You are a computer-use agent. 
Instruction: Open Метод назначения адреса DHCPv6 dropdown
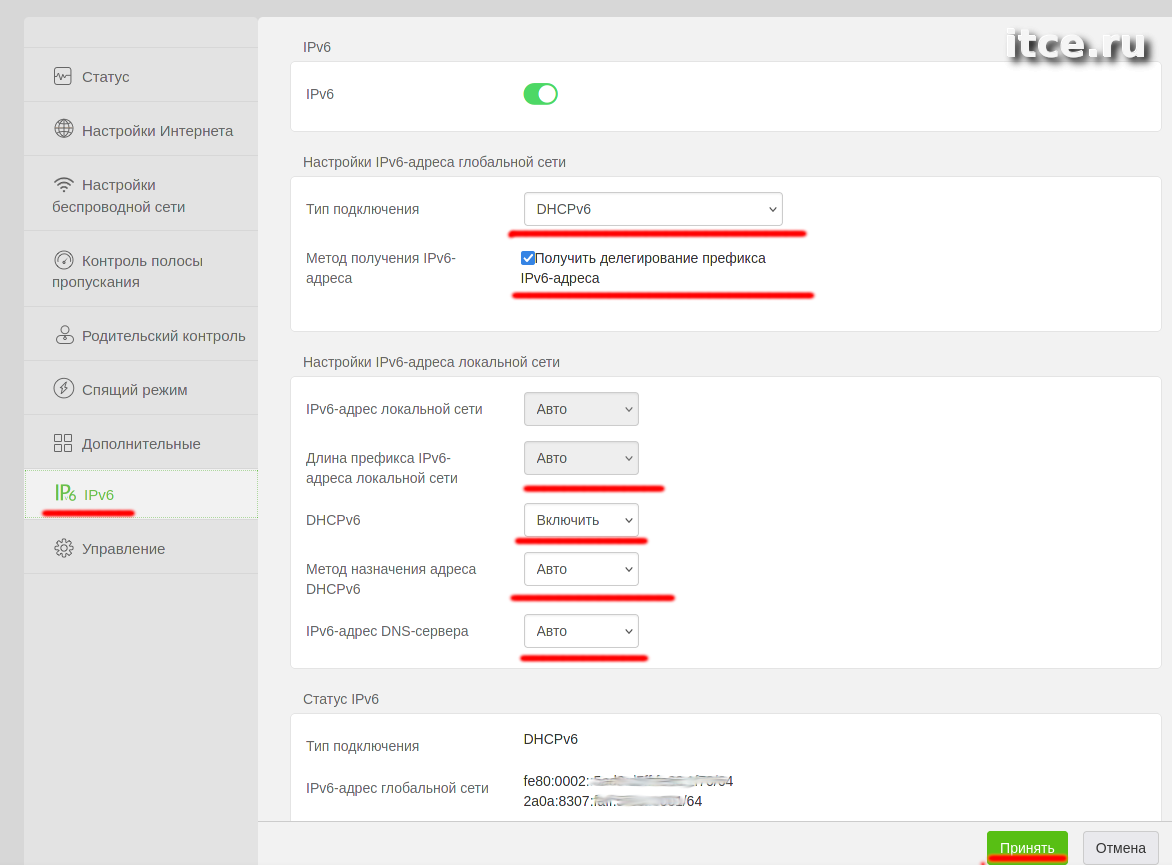(x=582, y=570)
